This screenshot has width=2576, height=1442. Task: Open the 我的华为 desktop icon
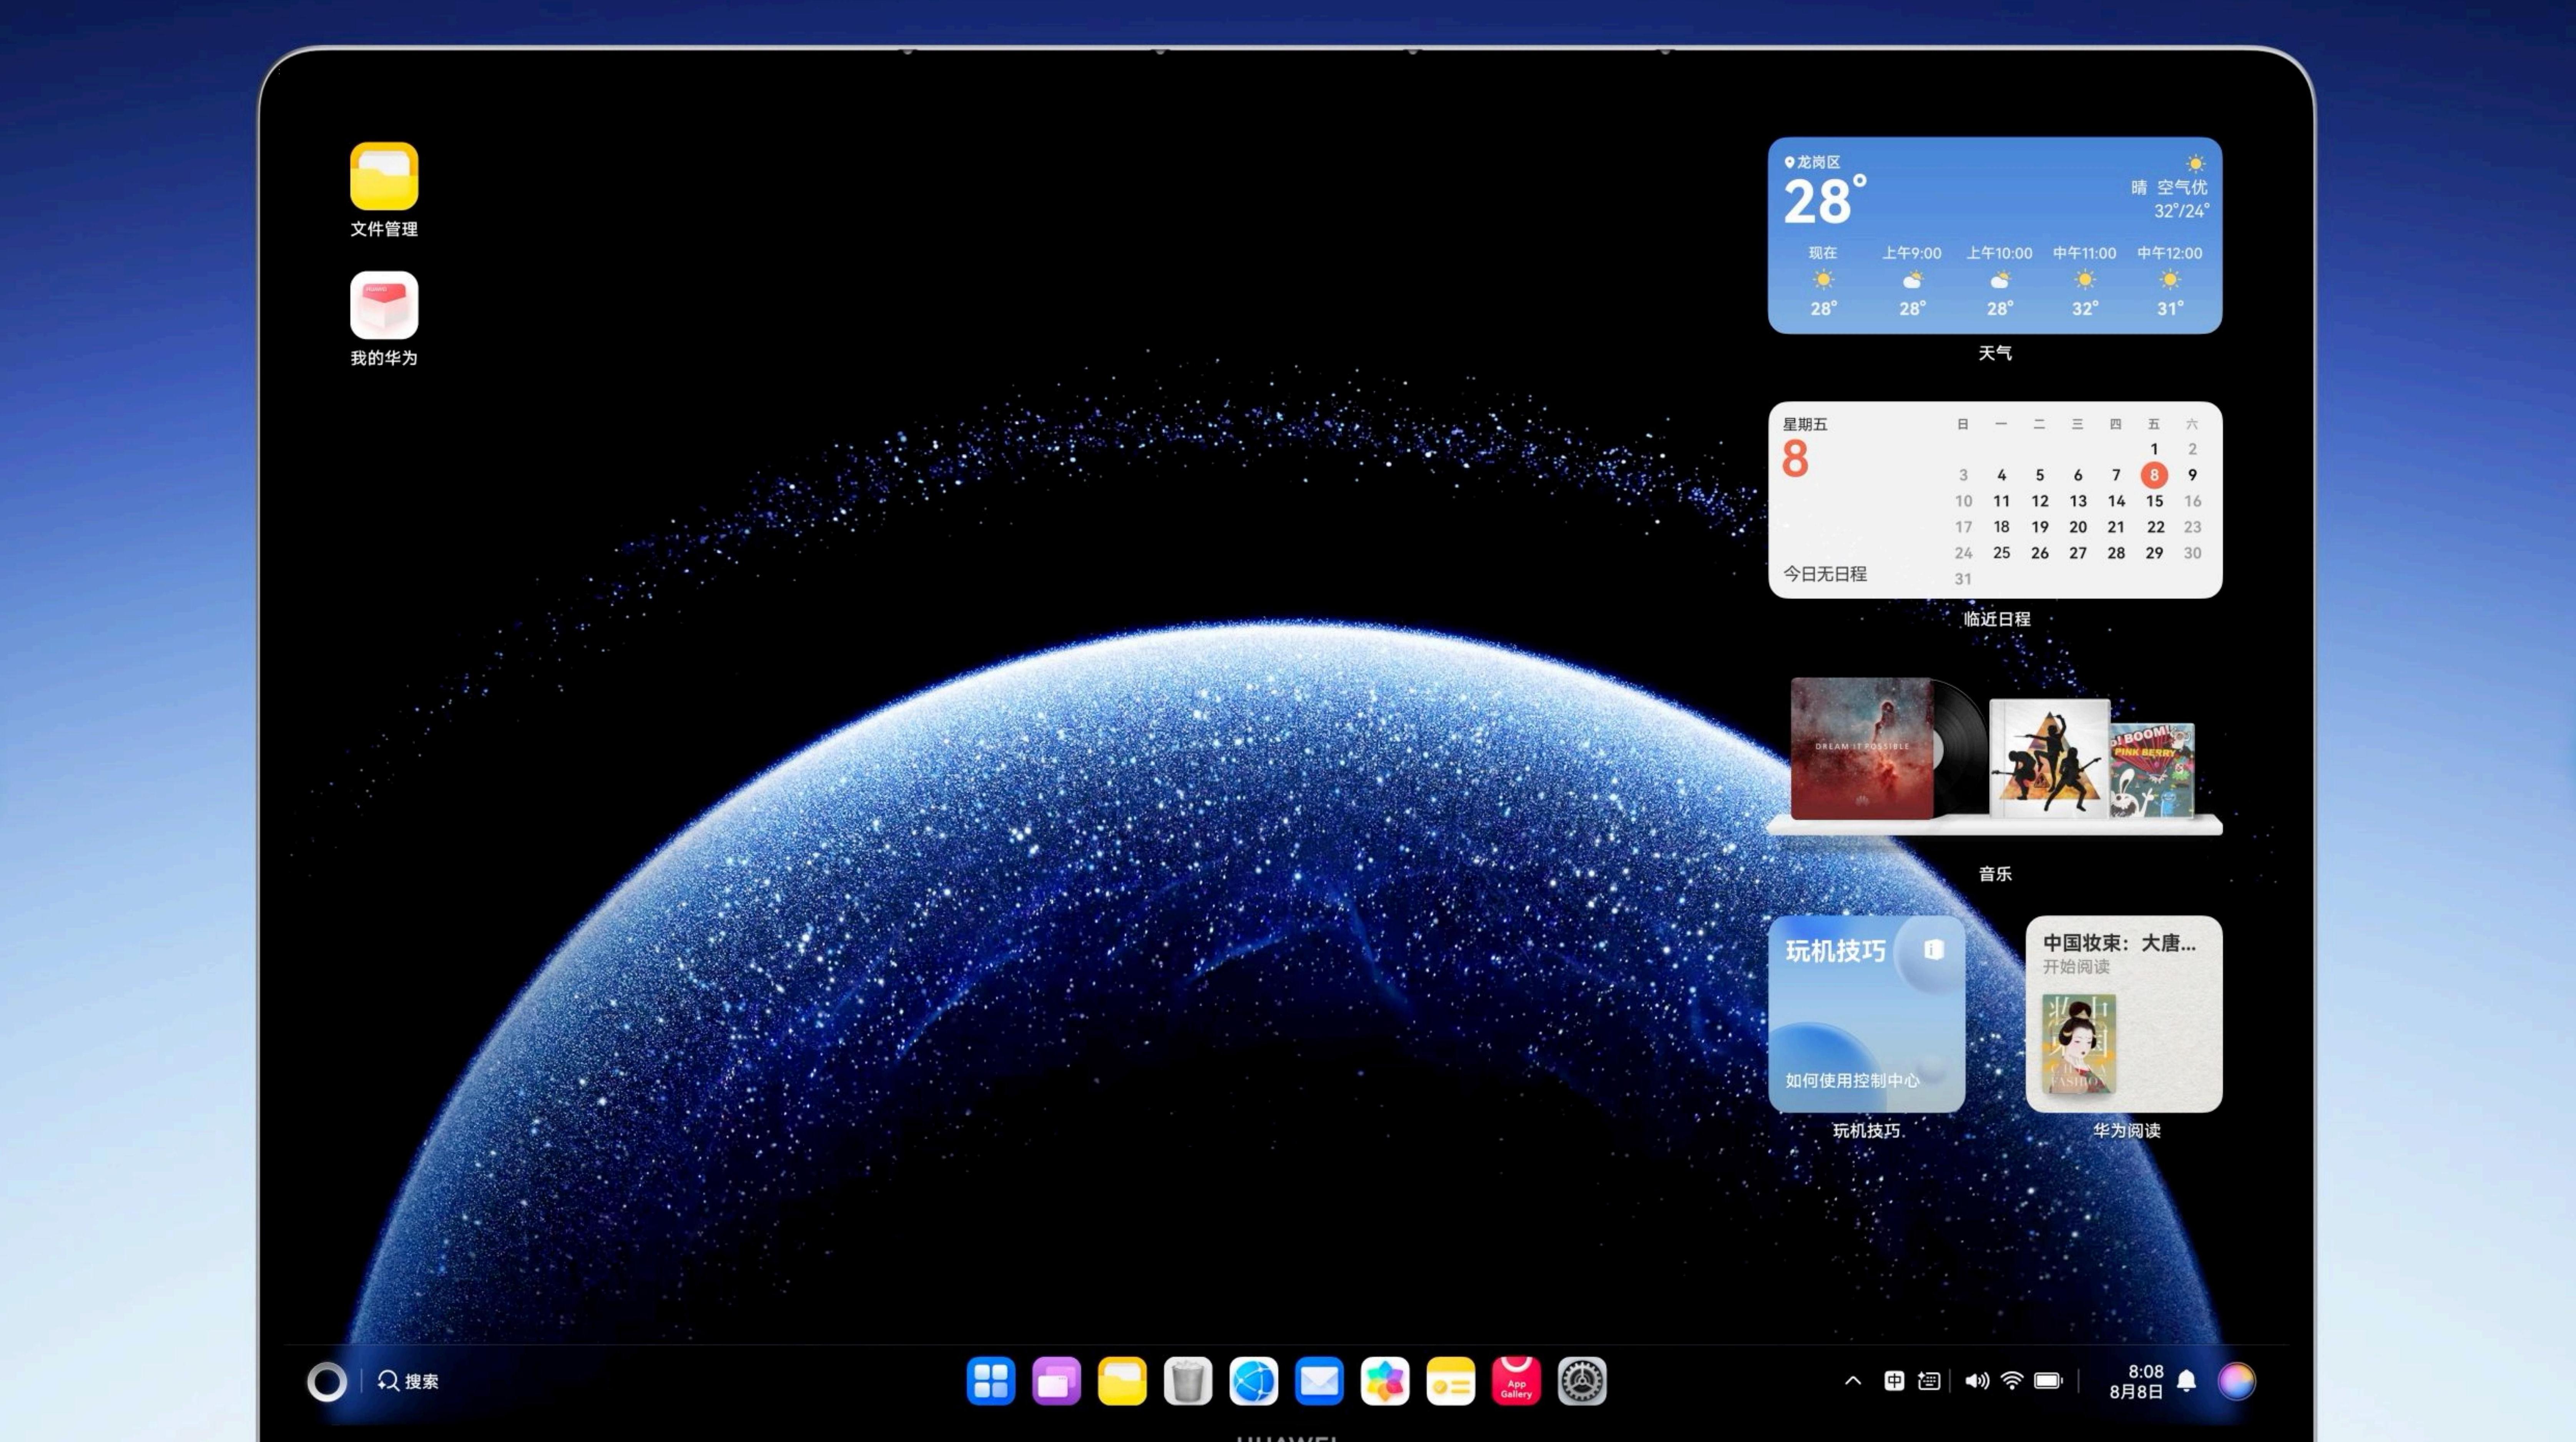[x=384, y=305]
